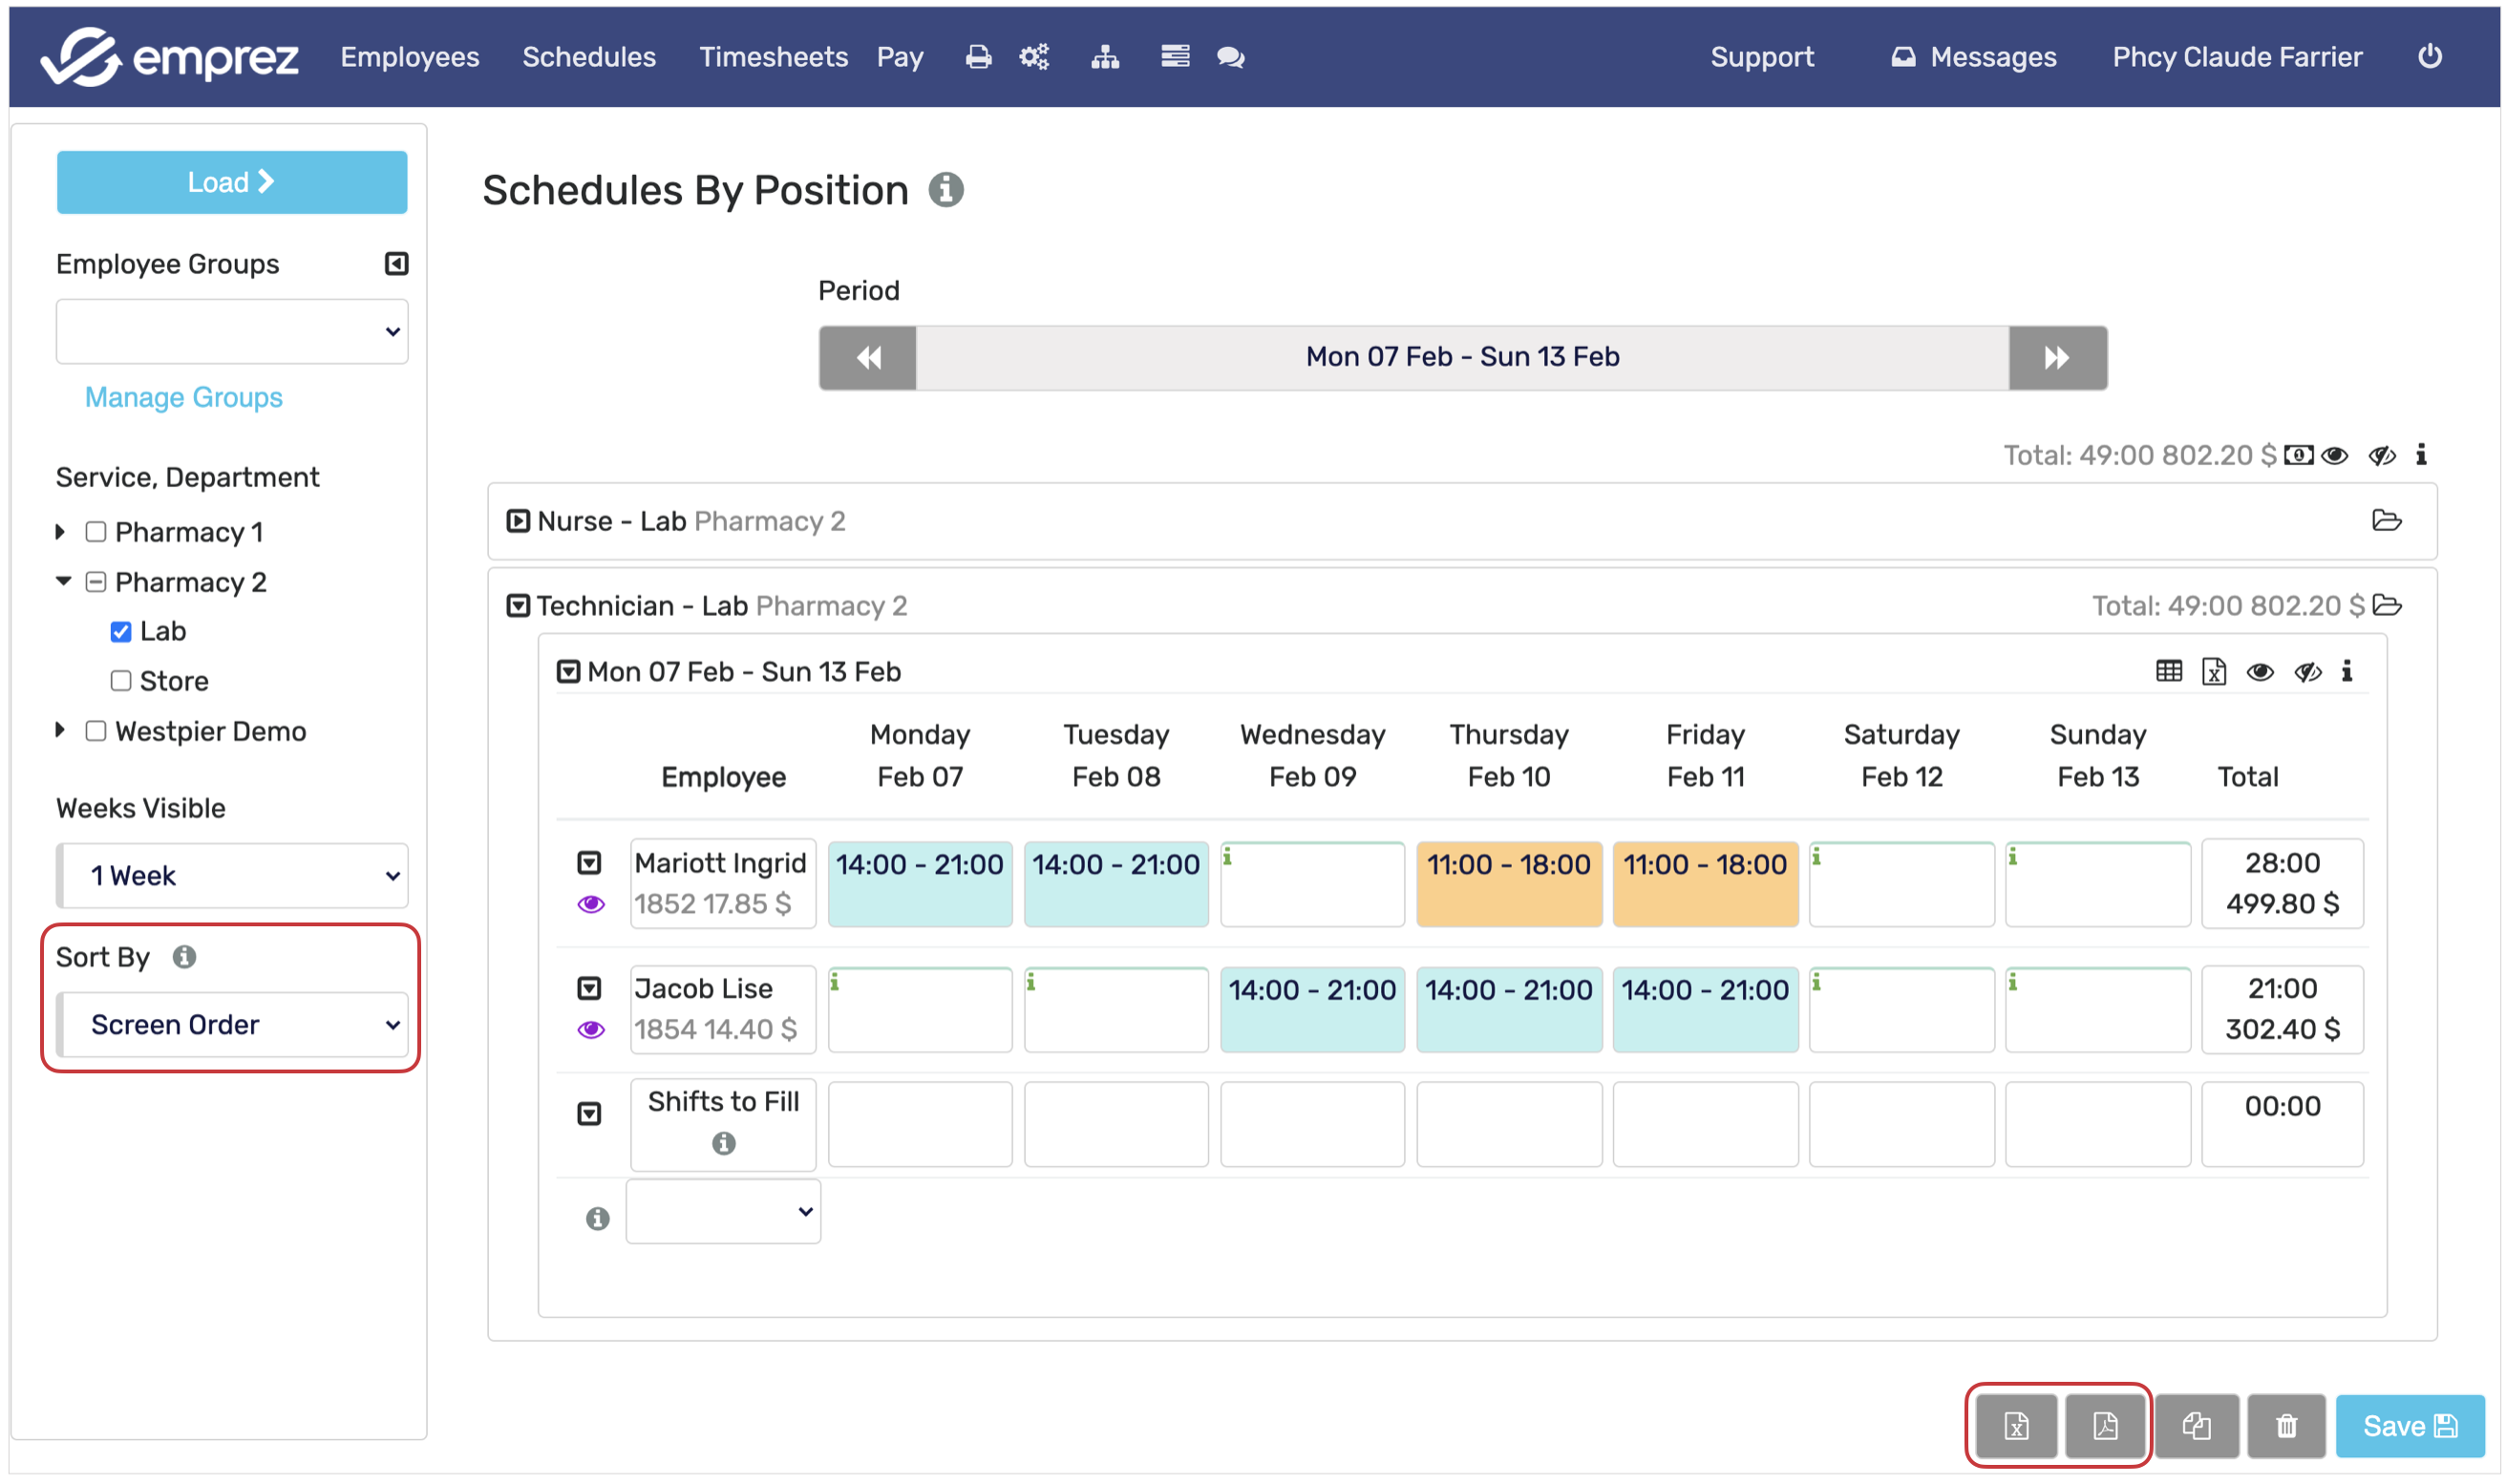Open the Timesheets menu
Viewport: 2506px width, 1484px height.
coord(772,57)
